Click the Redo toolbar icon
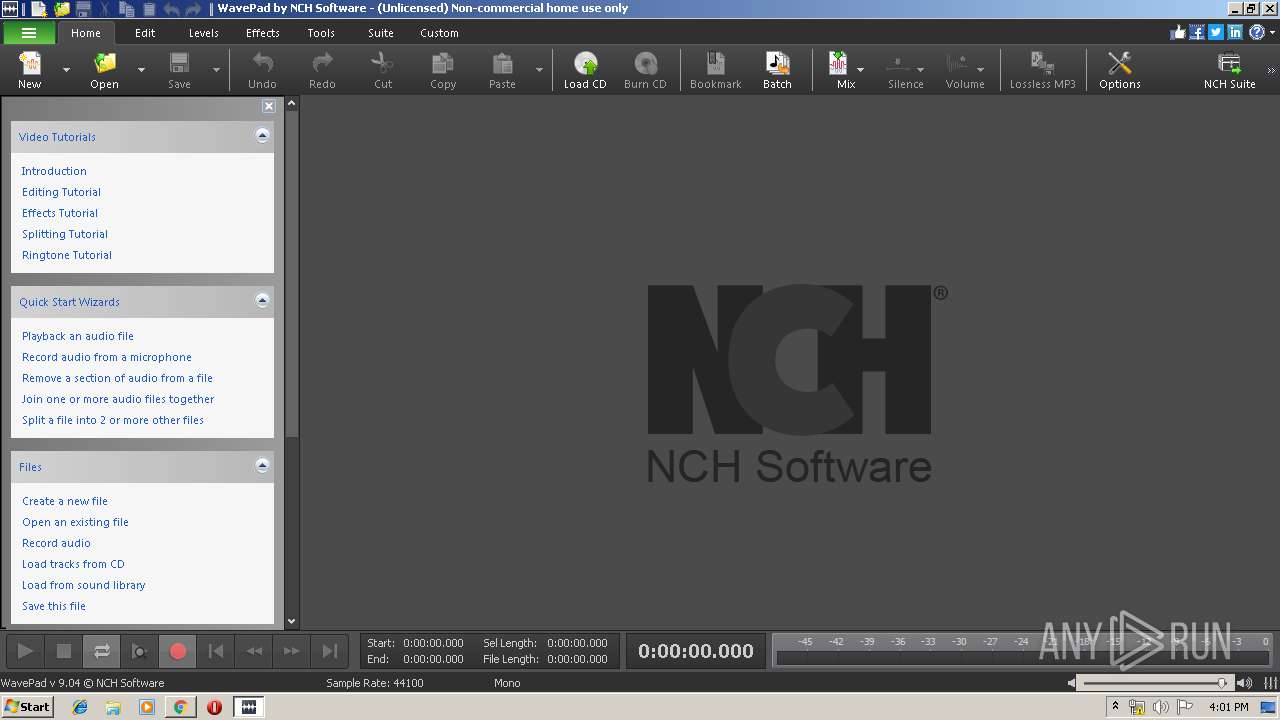 (x=322, y=70)
